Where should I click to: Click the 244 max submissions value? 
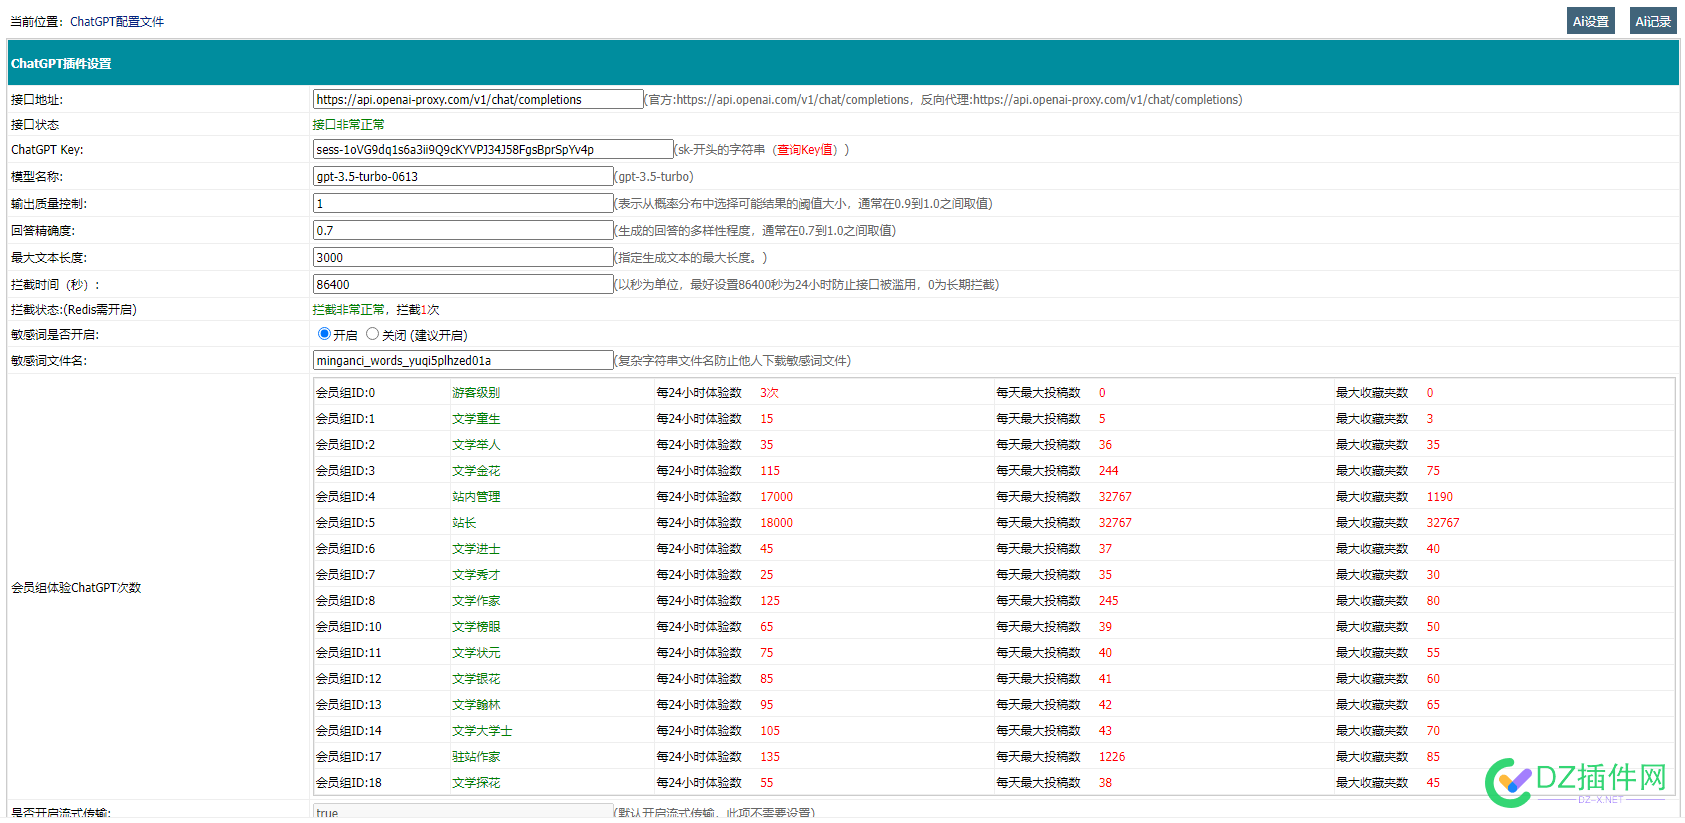pos(1109,471)
